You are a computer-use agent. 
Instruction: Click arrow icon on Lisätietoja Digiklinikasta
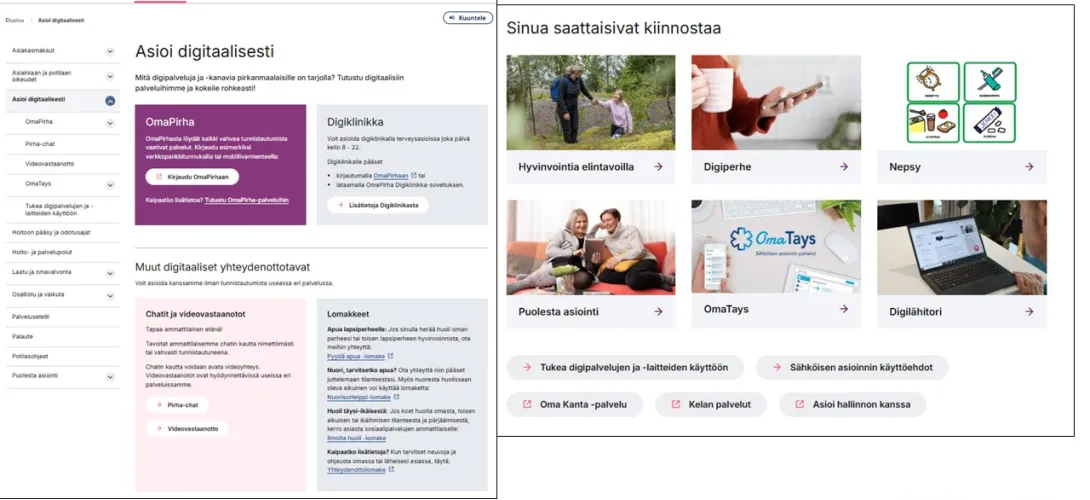click(x=341, y=205)
